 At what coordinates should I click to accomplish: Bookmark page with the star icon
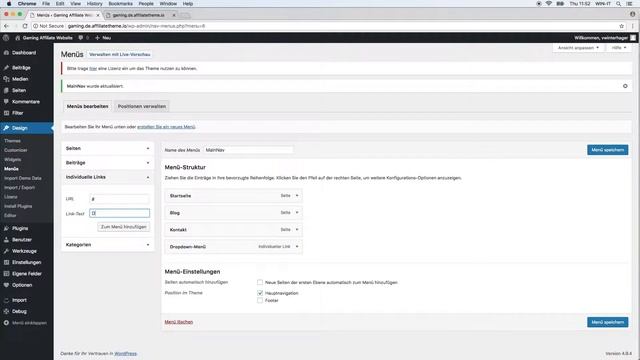[622, 26]
